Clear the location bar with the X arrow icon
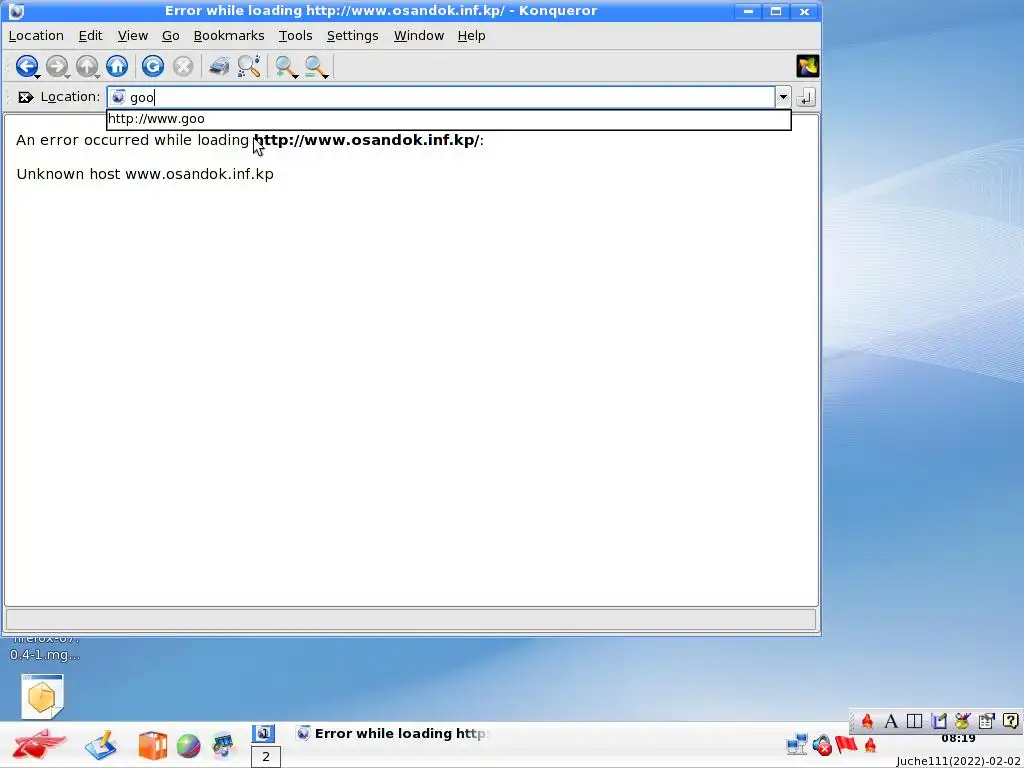 25,97
